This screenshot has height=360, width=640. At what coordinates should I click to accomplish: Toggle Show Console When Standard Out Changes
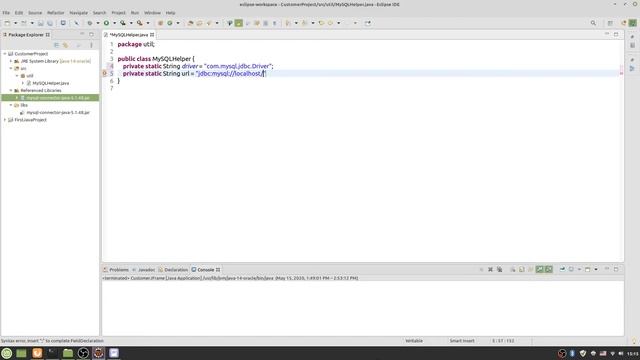[x=540, y=269]
